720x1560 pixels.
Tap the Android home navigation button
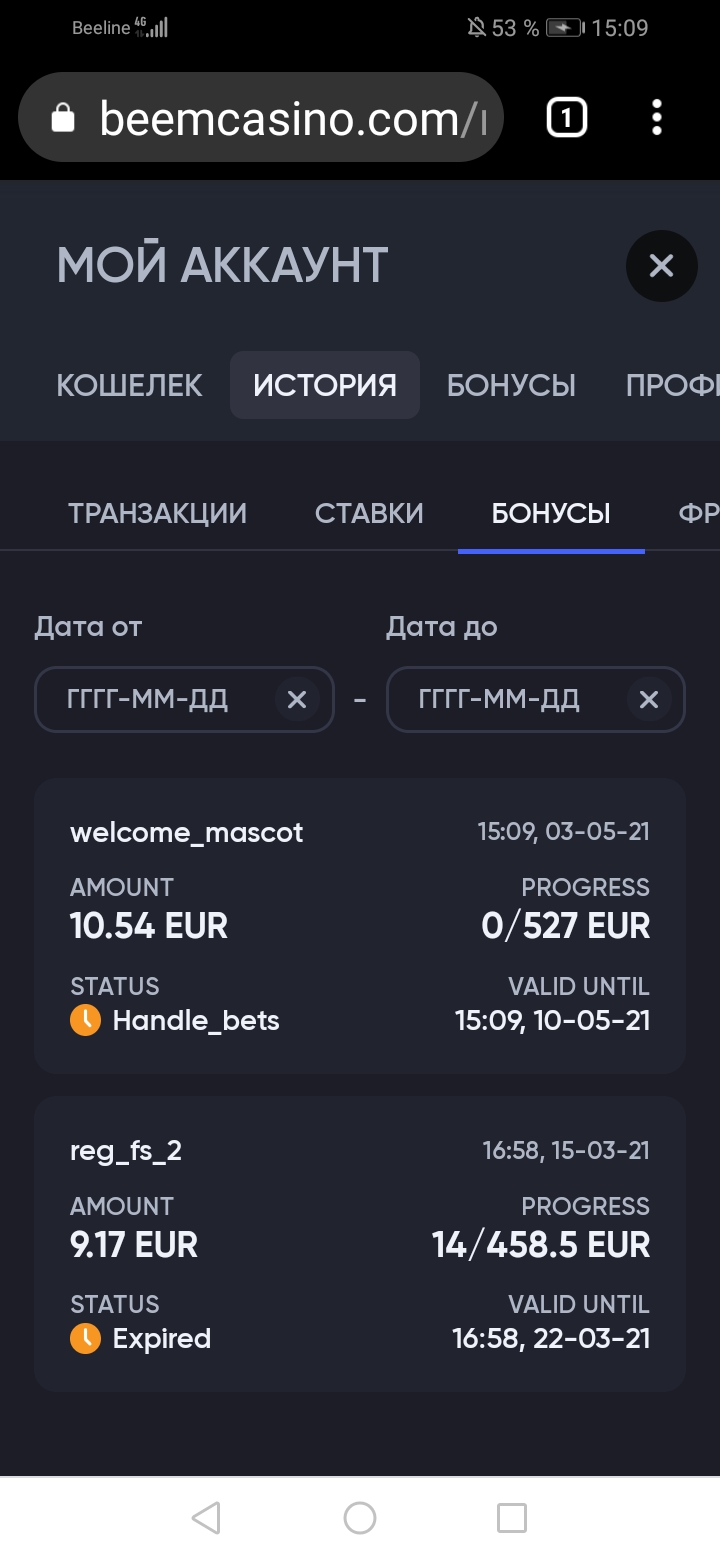pyautogui.click(x=360, y=1518)
